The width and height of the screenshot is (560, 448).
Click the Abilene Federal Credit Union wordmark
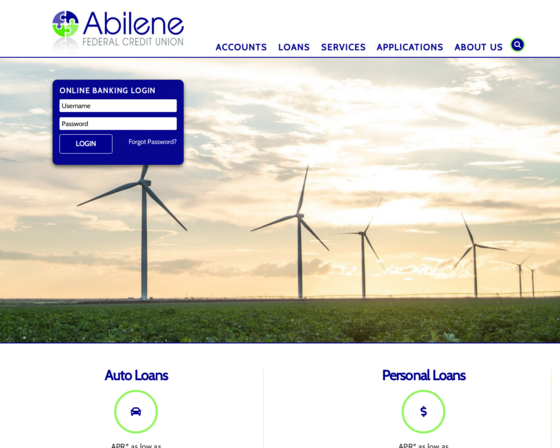click(133, 29)
